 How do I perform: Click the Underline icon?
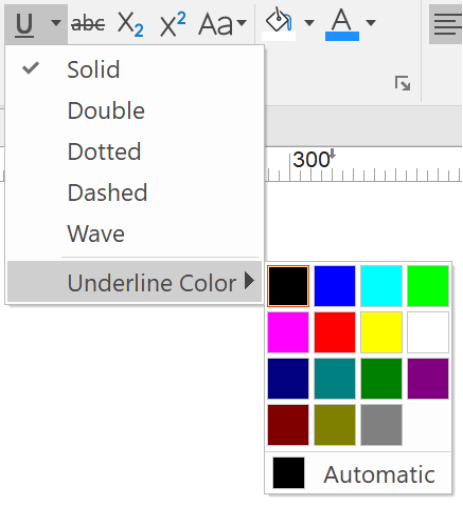(x=25, y=25)
